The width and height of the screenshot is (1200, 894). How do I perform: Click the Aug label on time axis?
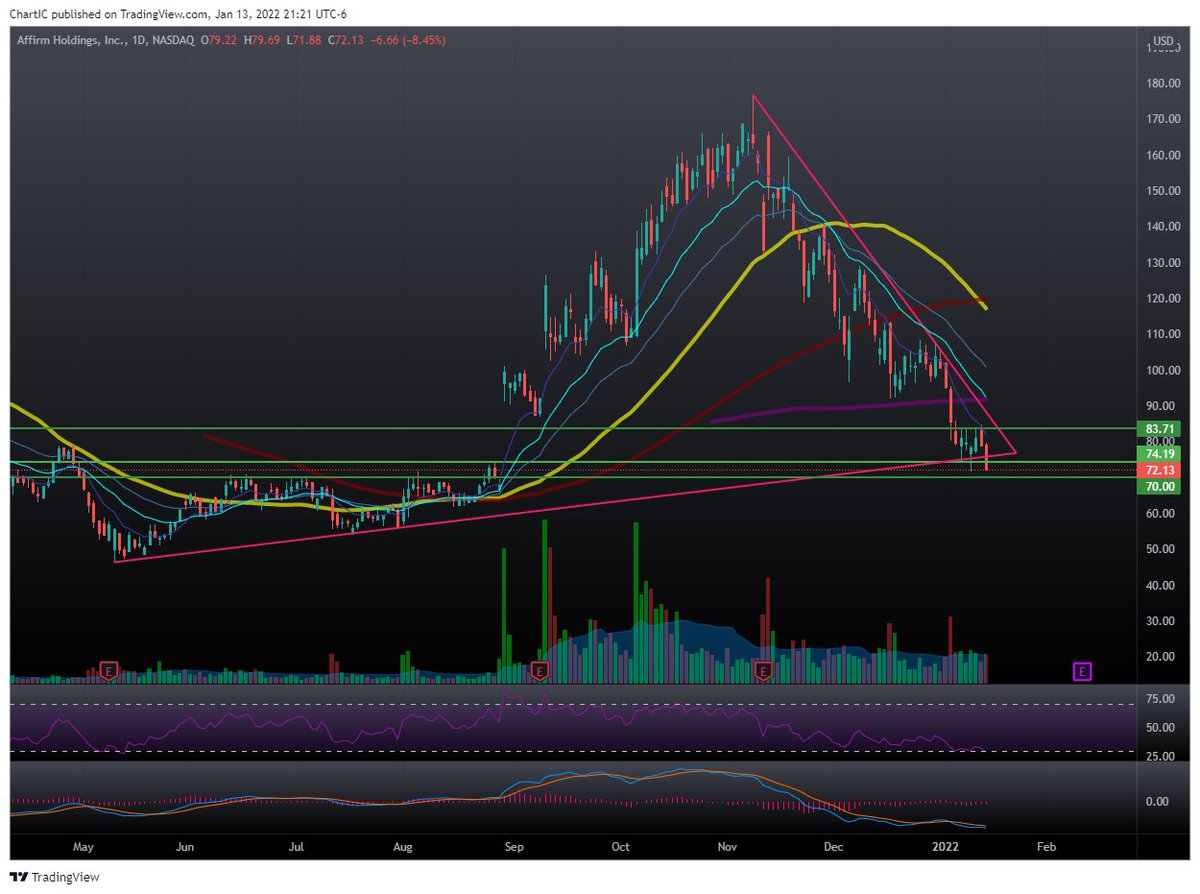point(403,846)
